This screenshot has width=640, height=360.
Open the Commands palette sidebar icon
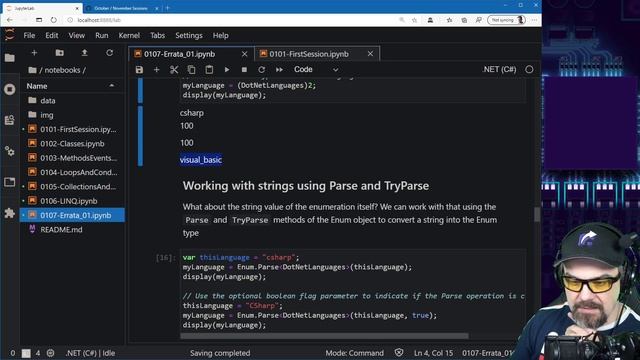9,120
